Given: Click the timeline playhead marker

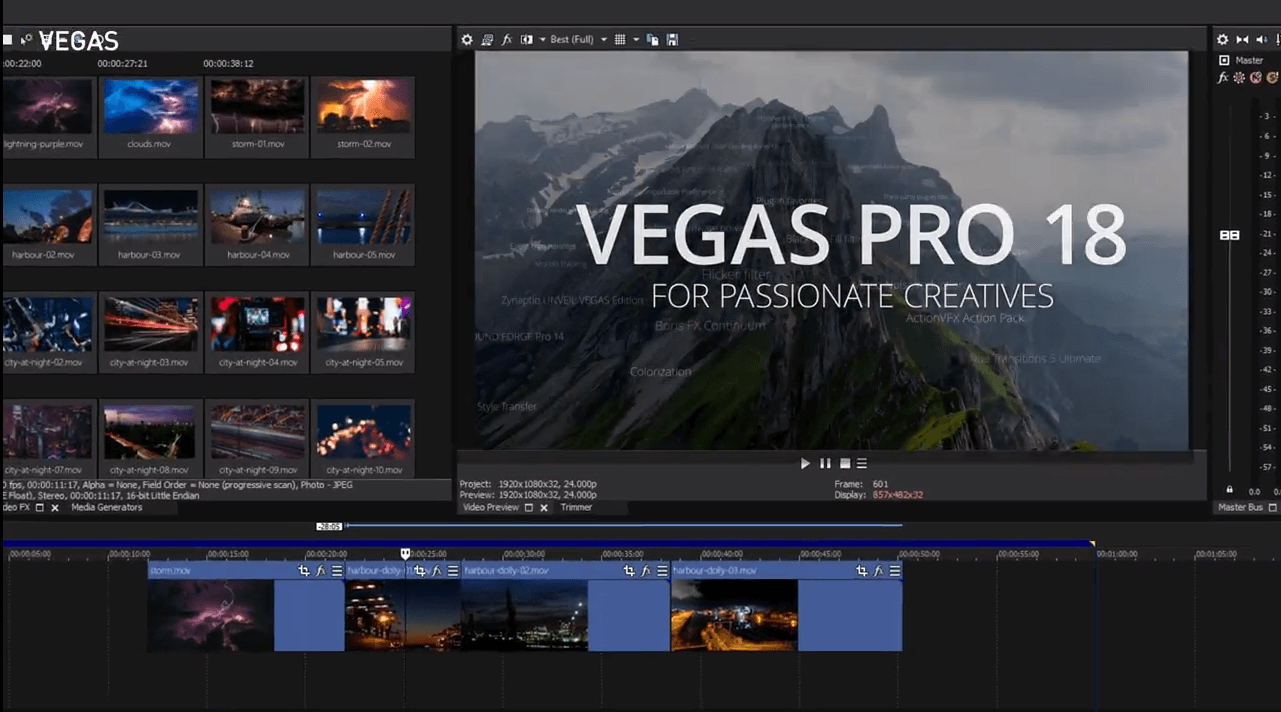Looking at the screenshot, I should click(x=405, y=552).
